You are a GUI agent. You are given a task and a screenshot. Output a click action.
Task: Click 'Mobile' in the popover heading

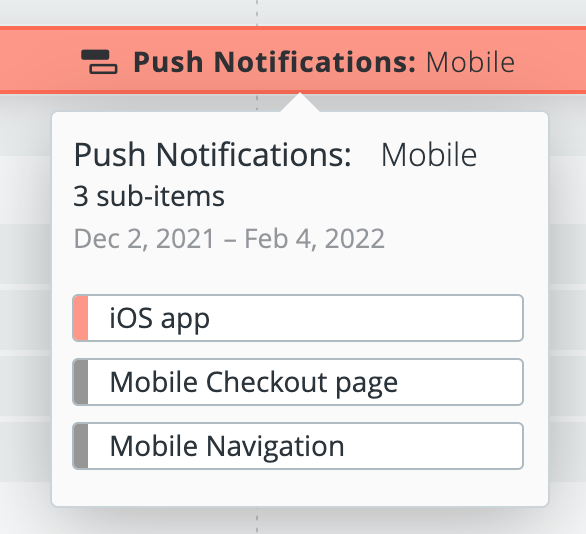429,155
